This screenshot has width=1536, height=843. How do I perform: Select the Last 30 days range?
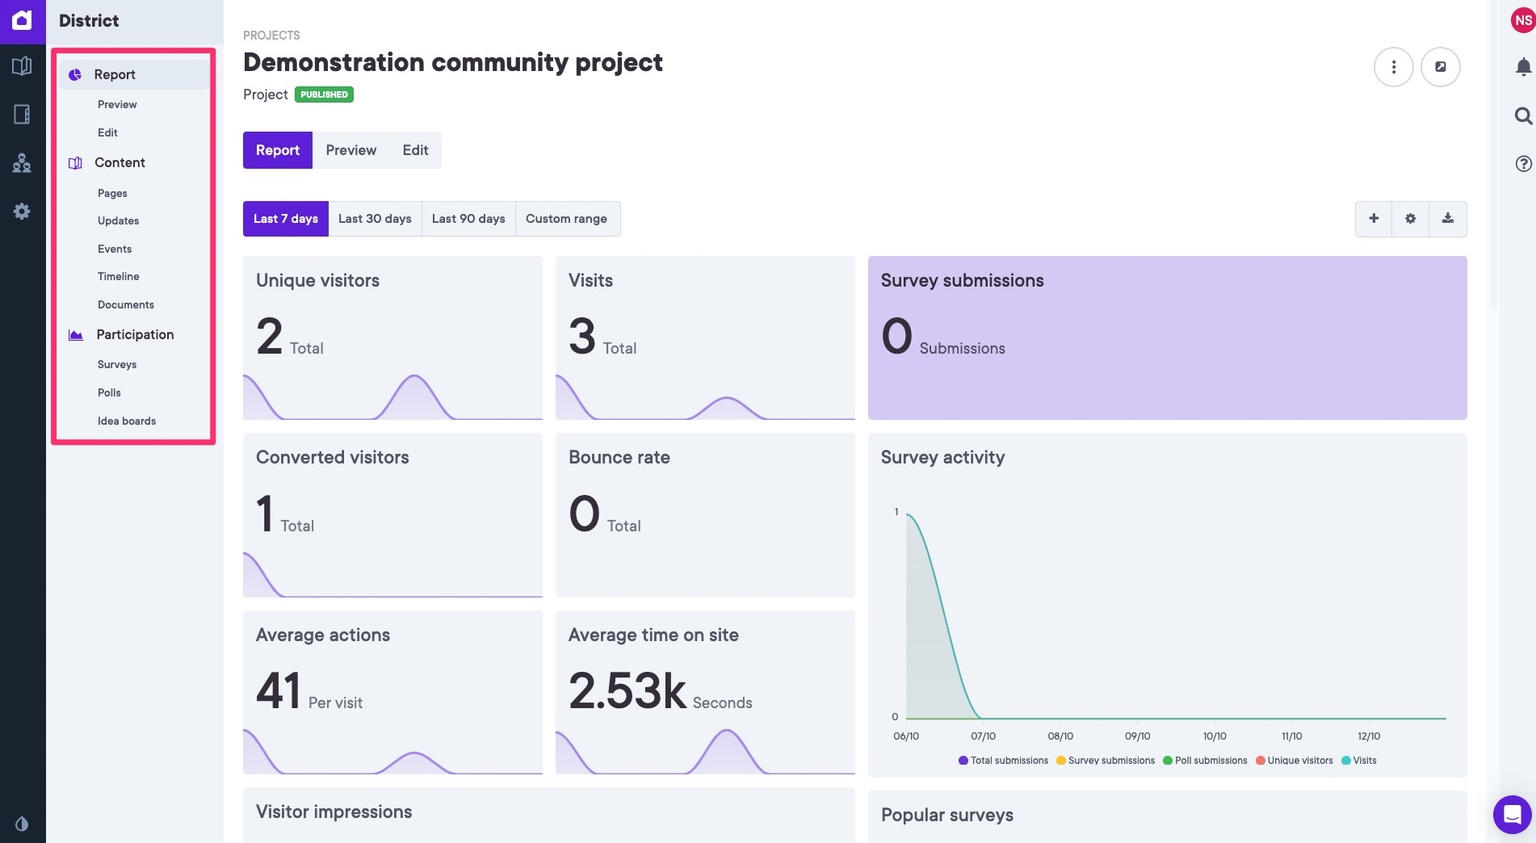coord(374,219)
